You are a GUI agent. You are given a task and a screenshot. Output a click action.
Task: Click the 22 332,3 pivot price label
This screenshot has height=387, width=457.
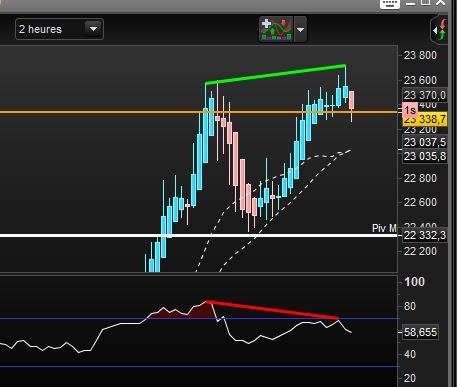pyautogui.click(x=425, y=235)
